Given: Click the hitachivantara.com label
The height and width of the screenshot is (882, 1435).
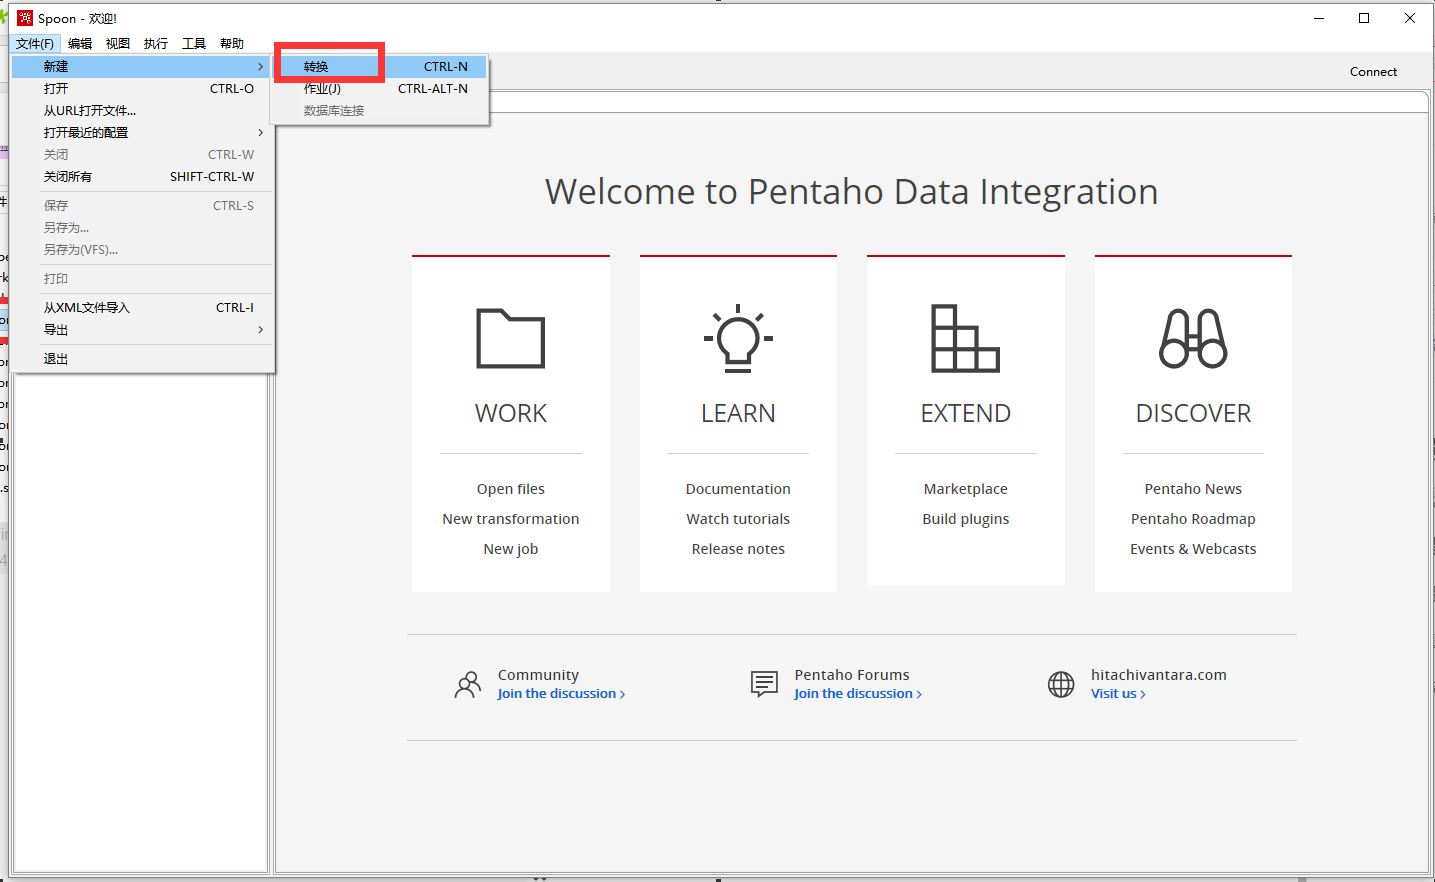Looking at the screenshot, I should (1159, 675).
